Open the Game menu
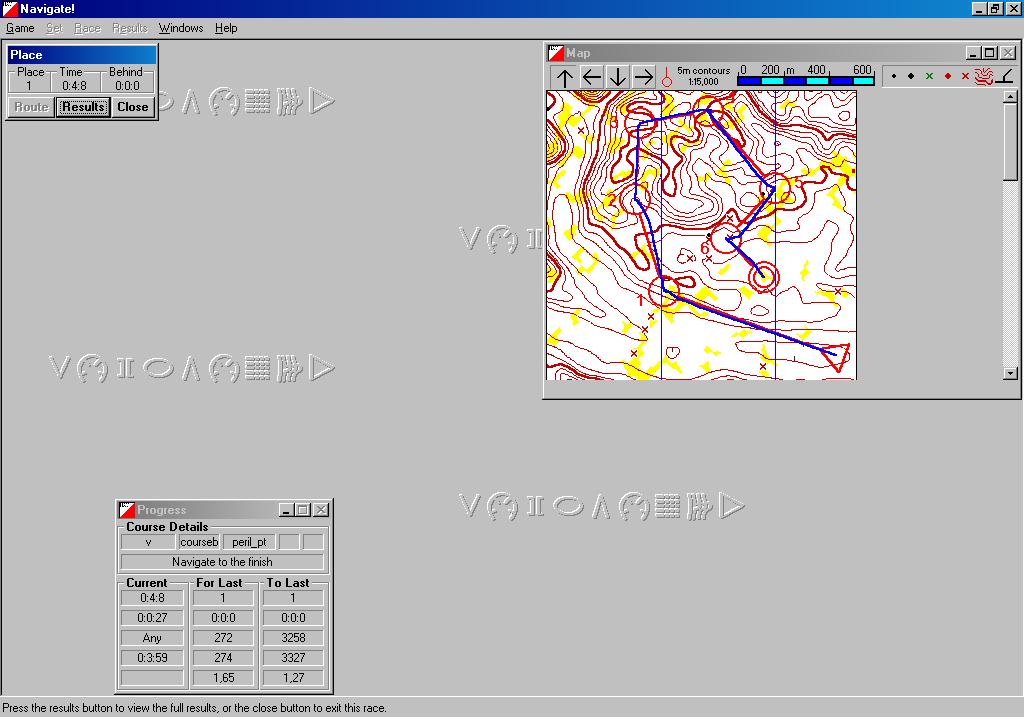Image resolution: width=1024 pixels, height=718 pixels. [x=20, y=28]
